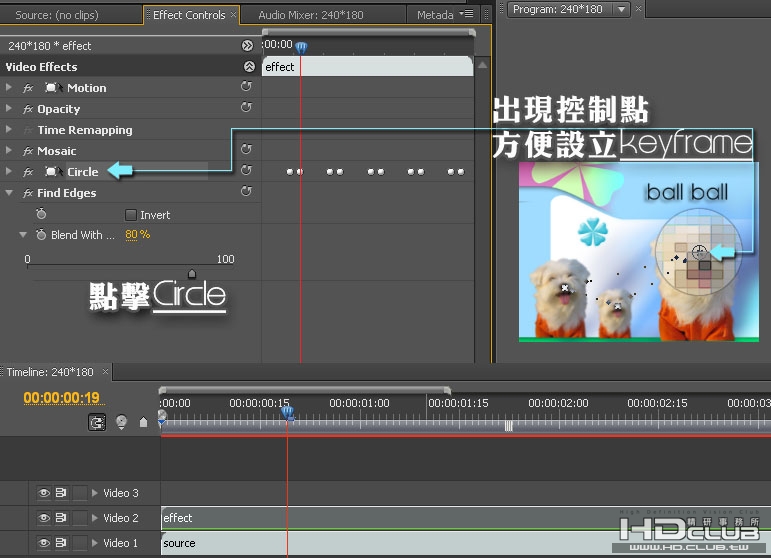The image size is (771, 558).
Task: Enable the Invert checkbox
Action: pos(131,215)
